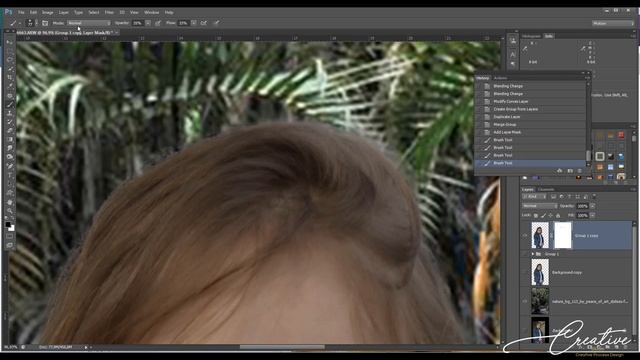The width and height of the screenshot is (640, 360).
Task: Open the layer blend mode dropdown
Action: (x=539, y=206)
